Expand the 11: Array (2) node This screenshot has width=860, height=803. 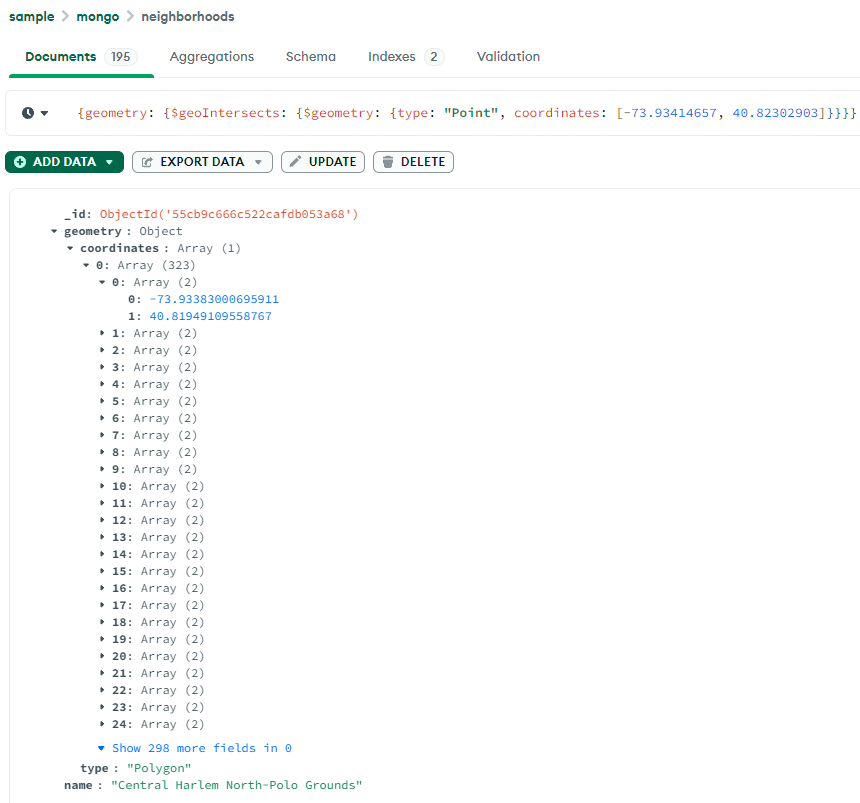(x=101, y=504)
